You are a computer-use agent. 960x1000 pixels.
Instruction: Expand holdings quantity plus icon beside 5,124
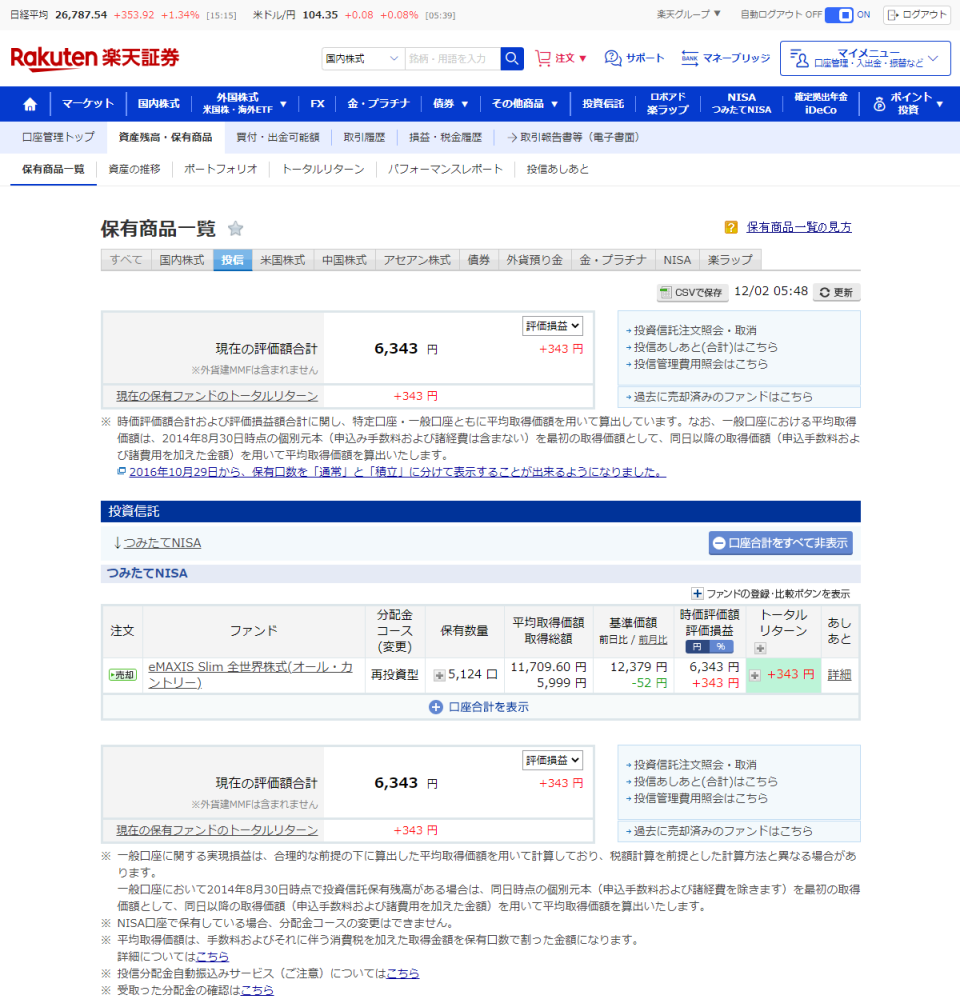(x=439, y=675)
